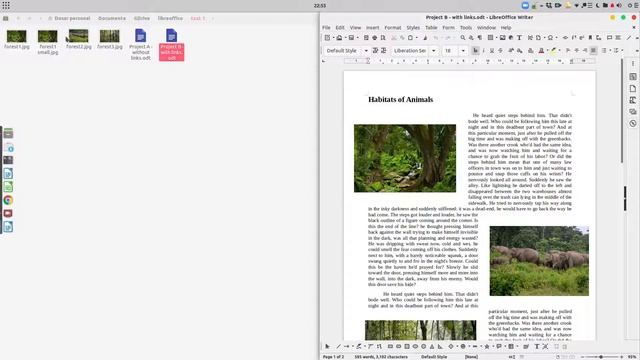
Task: Click the Clone Formatting brush icon
Action: (425, 38)
